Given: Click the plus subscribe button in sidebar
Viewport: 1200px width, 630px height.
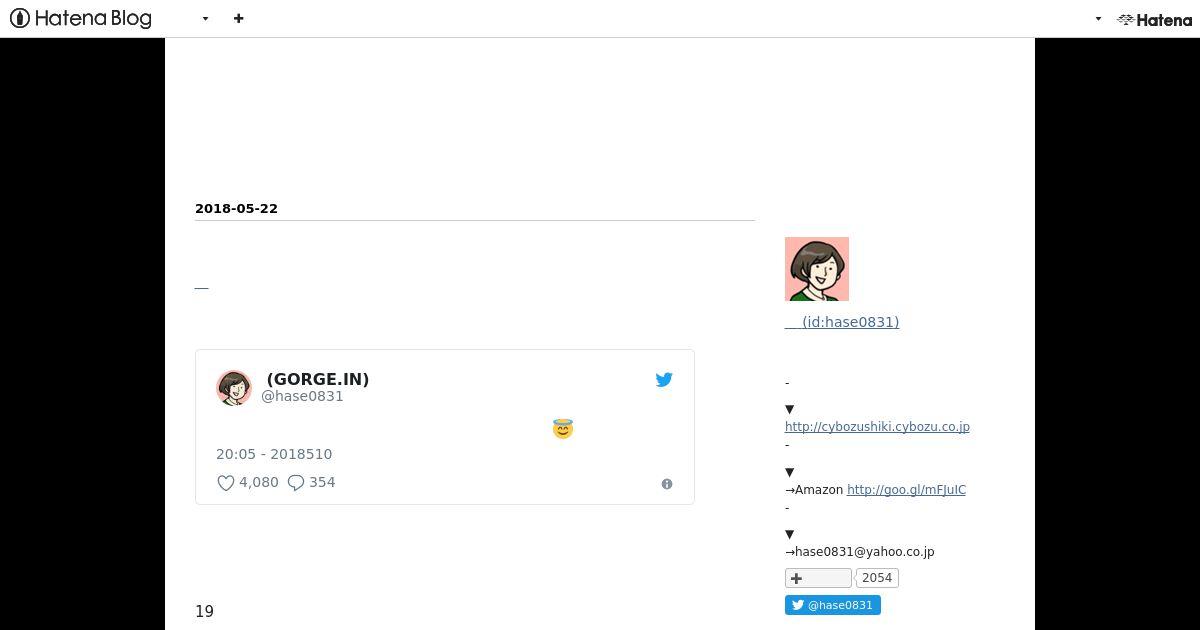Looking at the screenshot, I should point(818,578).
